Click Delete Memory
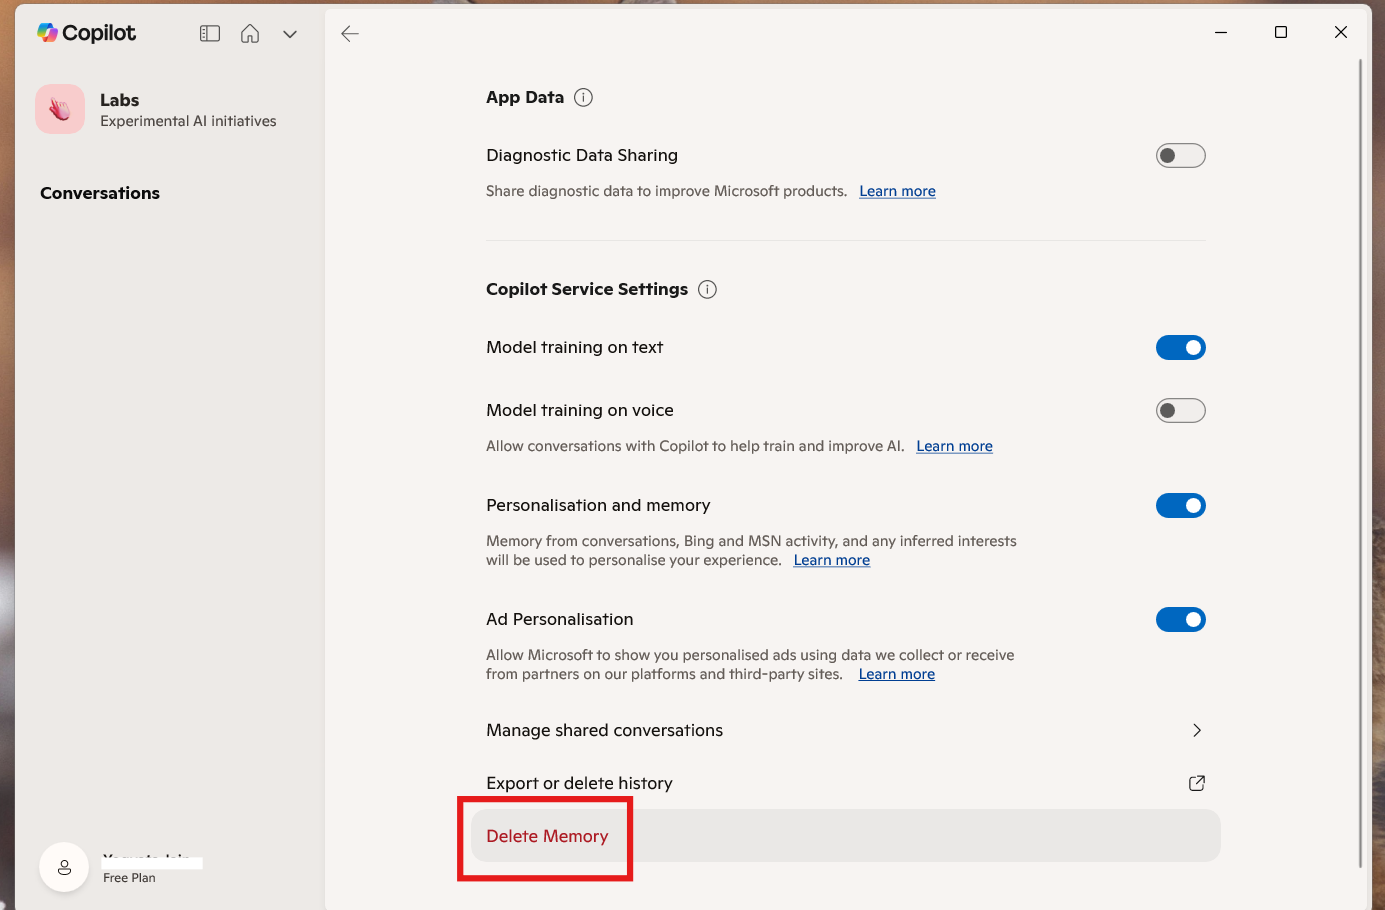The width and height of the screenshot is (1385, 910). tap(546, 836)
